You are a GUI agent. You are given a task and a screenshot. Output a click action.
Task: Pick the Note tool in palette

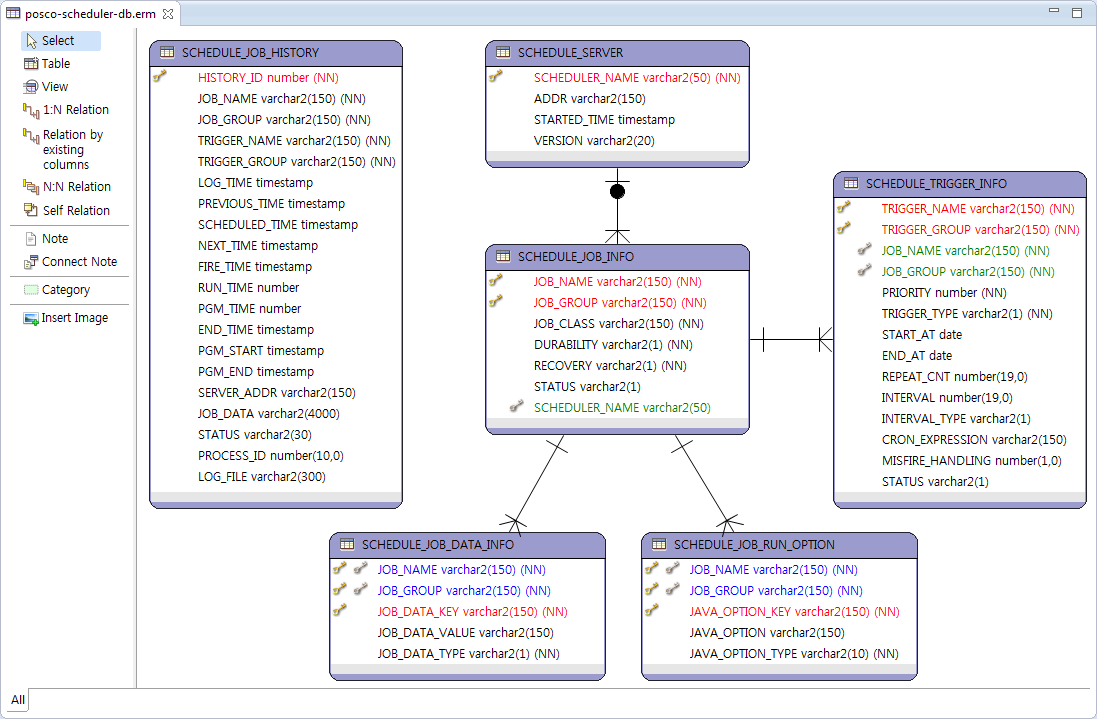pos(55,239)
